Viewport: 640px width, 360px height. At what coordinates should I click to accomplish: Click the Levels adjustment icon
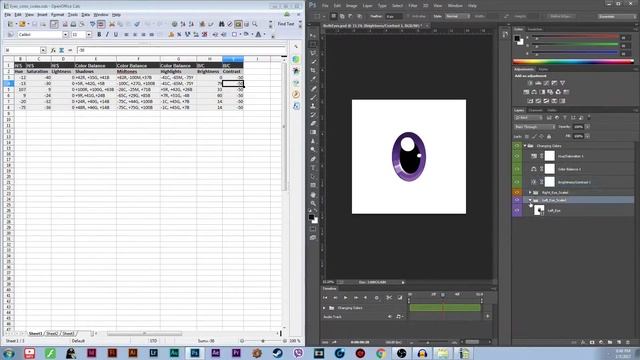(x=538, y=83)
